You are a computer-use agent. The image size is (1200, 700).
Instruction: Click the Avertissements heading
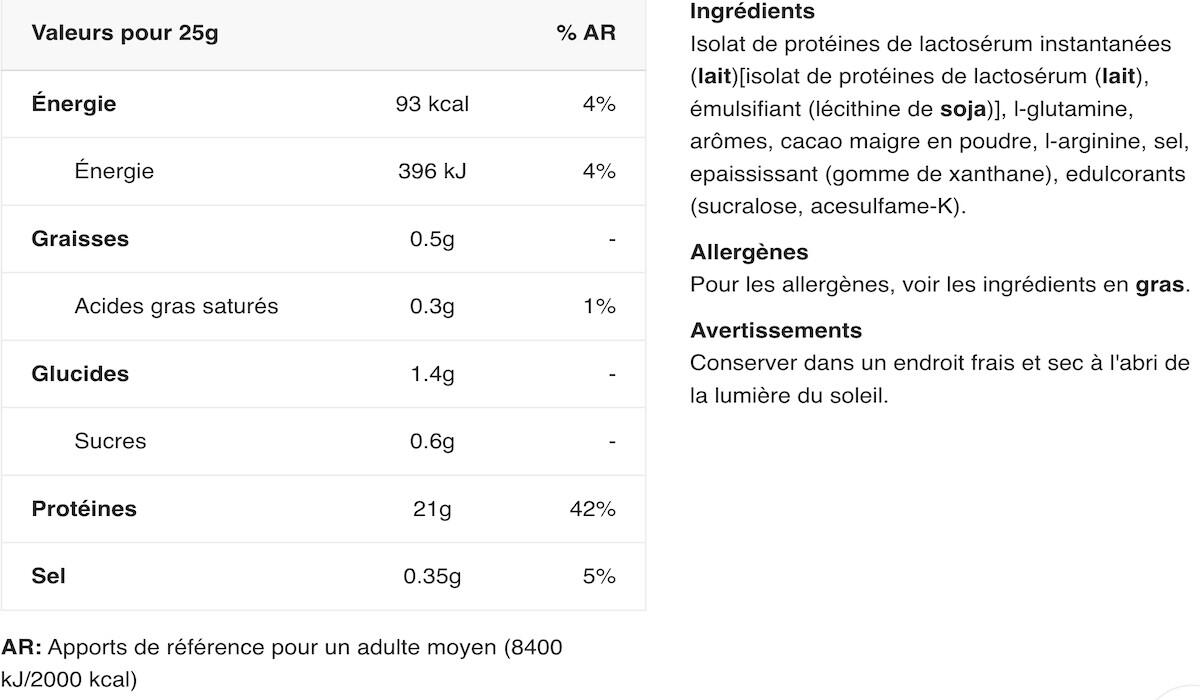[x=775, y=330]
